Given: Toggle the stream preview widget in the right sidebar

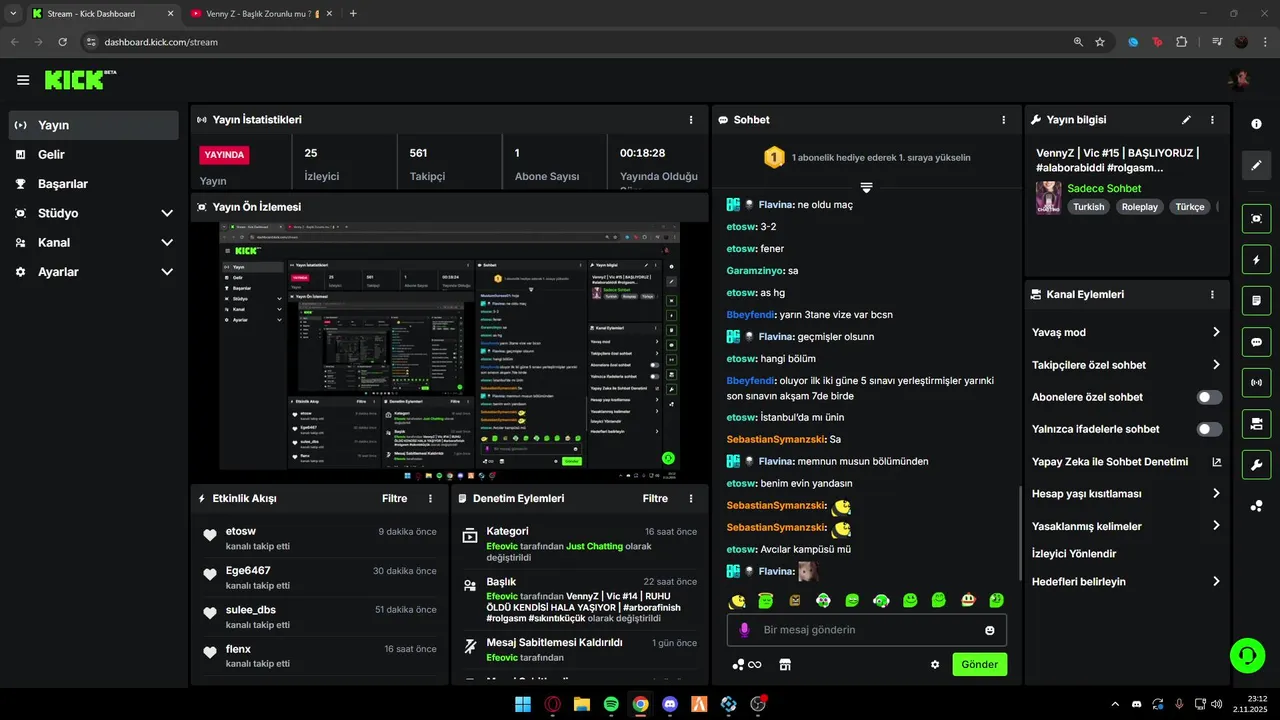Looking at the screenshot, I should pyautogui.click(x=1256, y=218).
